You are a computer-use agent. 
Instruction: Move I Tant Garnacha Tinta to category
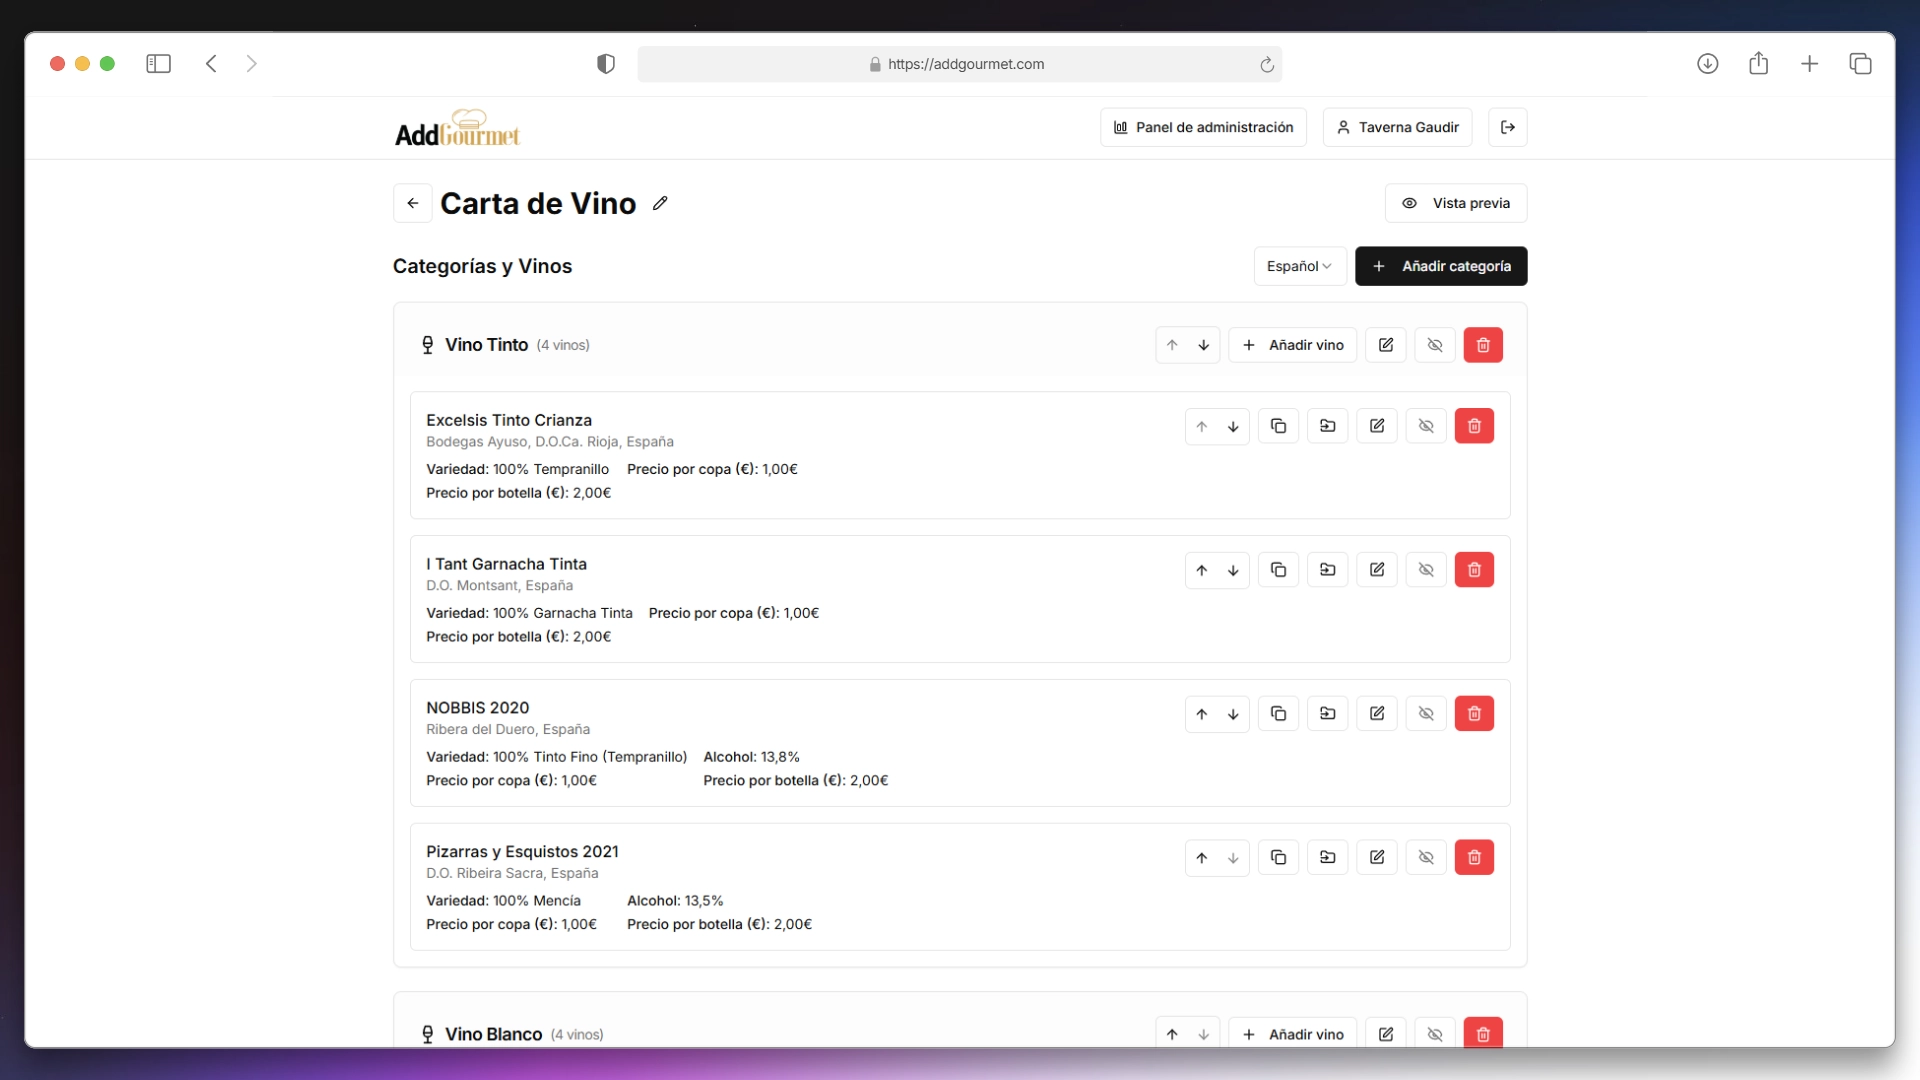(1328, 570)
